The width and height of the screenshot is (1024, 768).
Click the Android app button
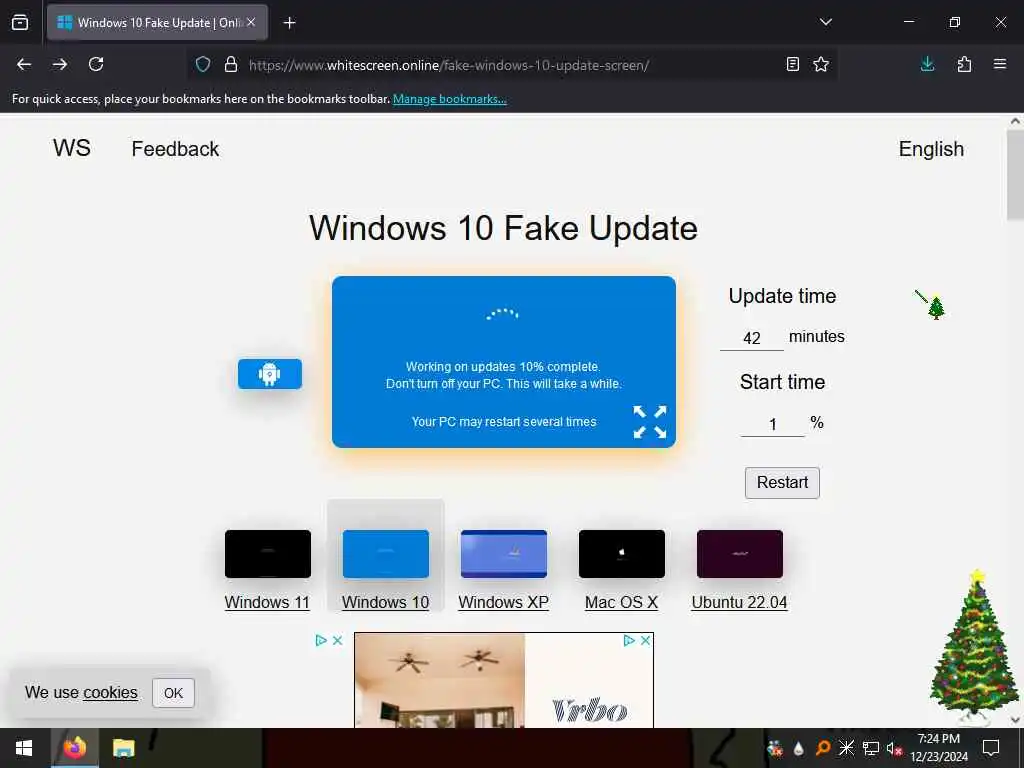click(x=270, y=374)
